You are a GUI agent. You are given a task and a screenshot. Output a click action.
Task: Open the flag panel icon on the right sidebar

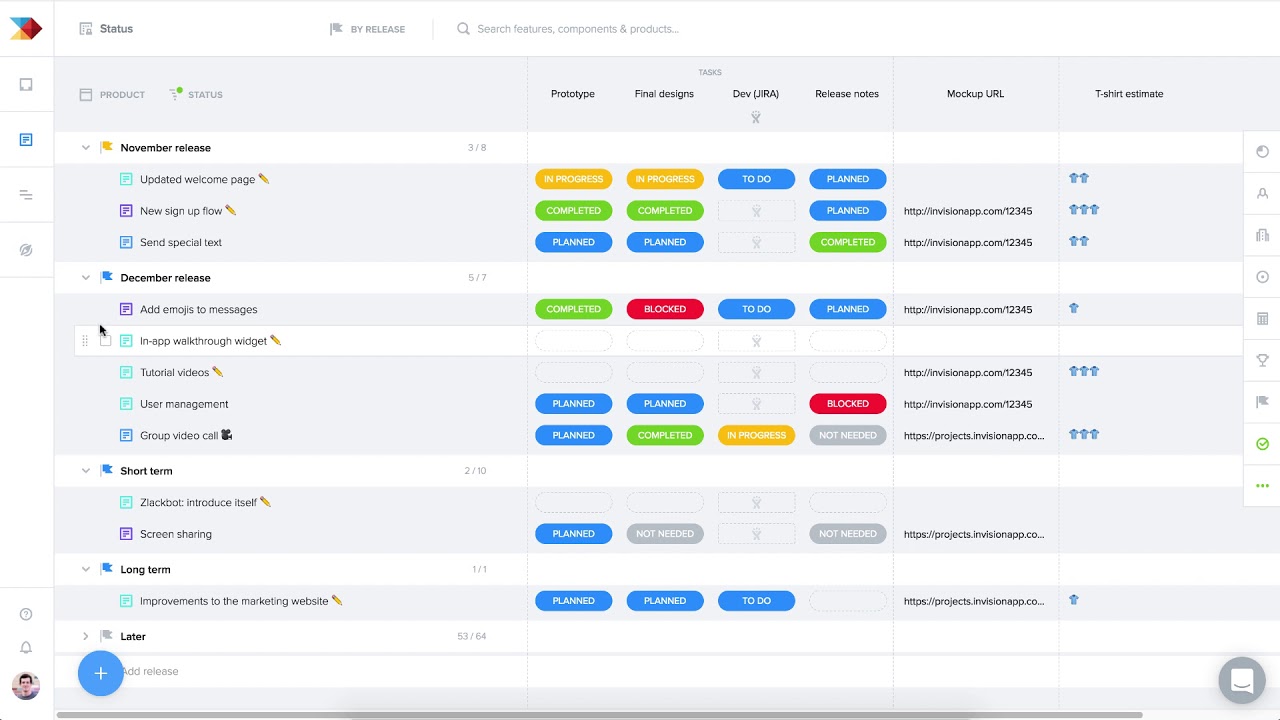[1262, 401]
